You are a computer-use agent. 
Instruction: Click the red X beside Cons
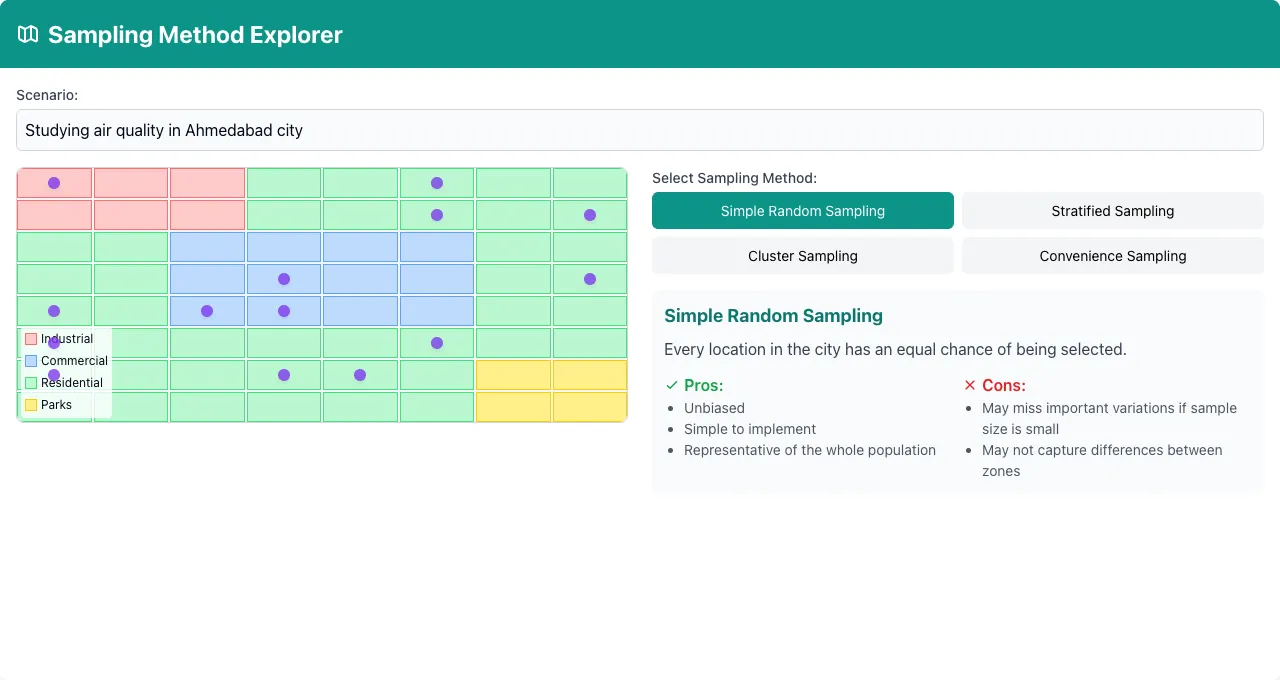coord(969,385)
